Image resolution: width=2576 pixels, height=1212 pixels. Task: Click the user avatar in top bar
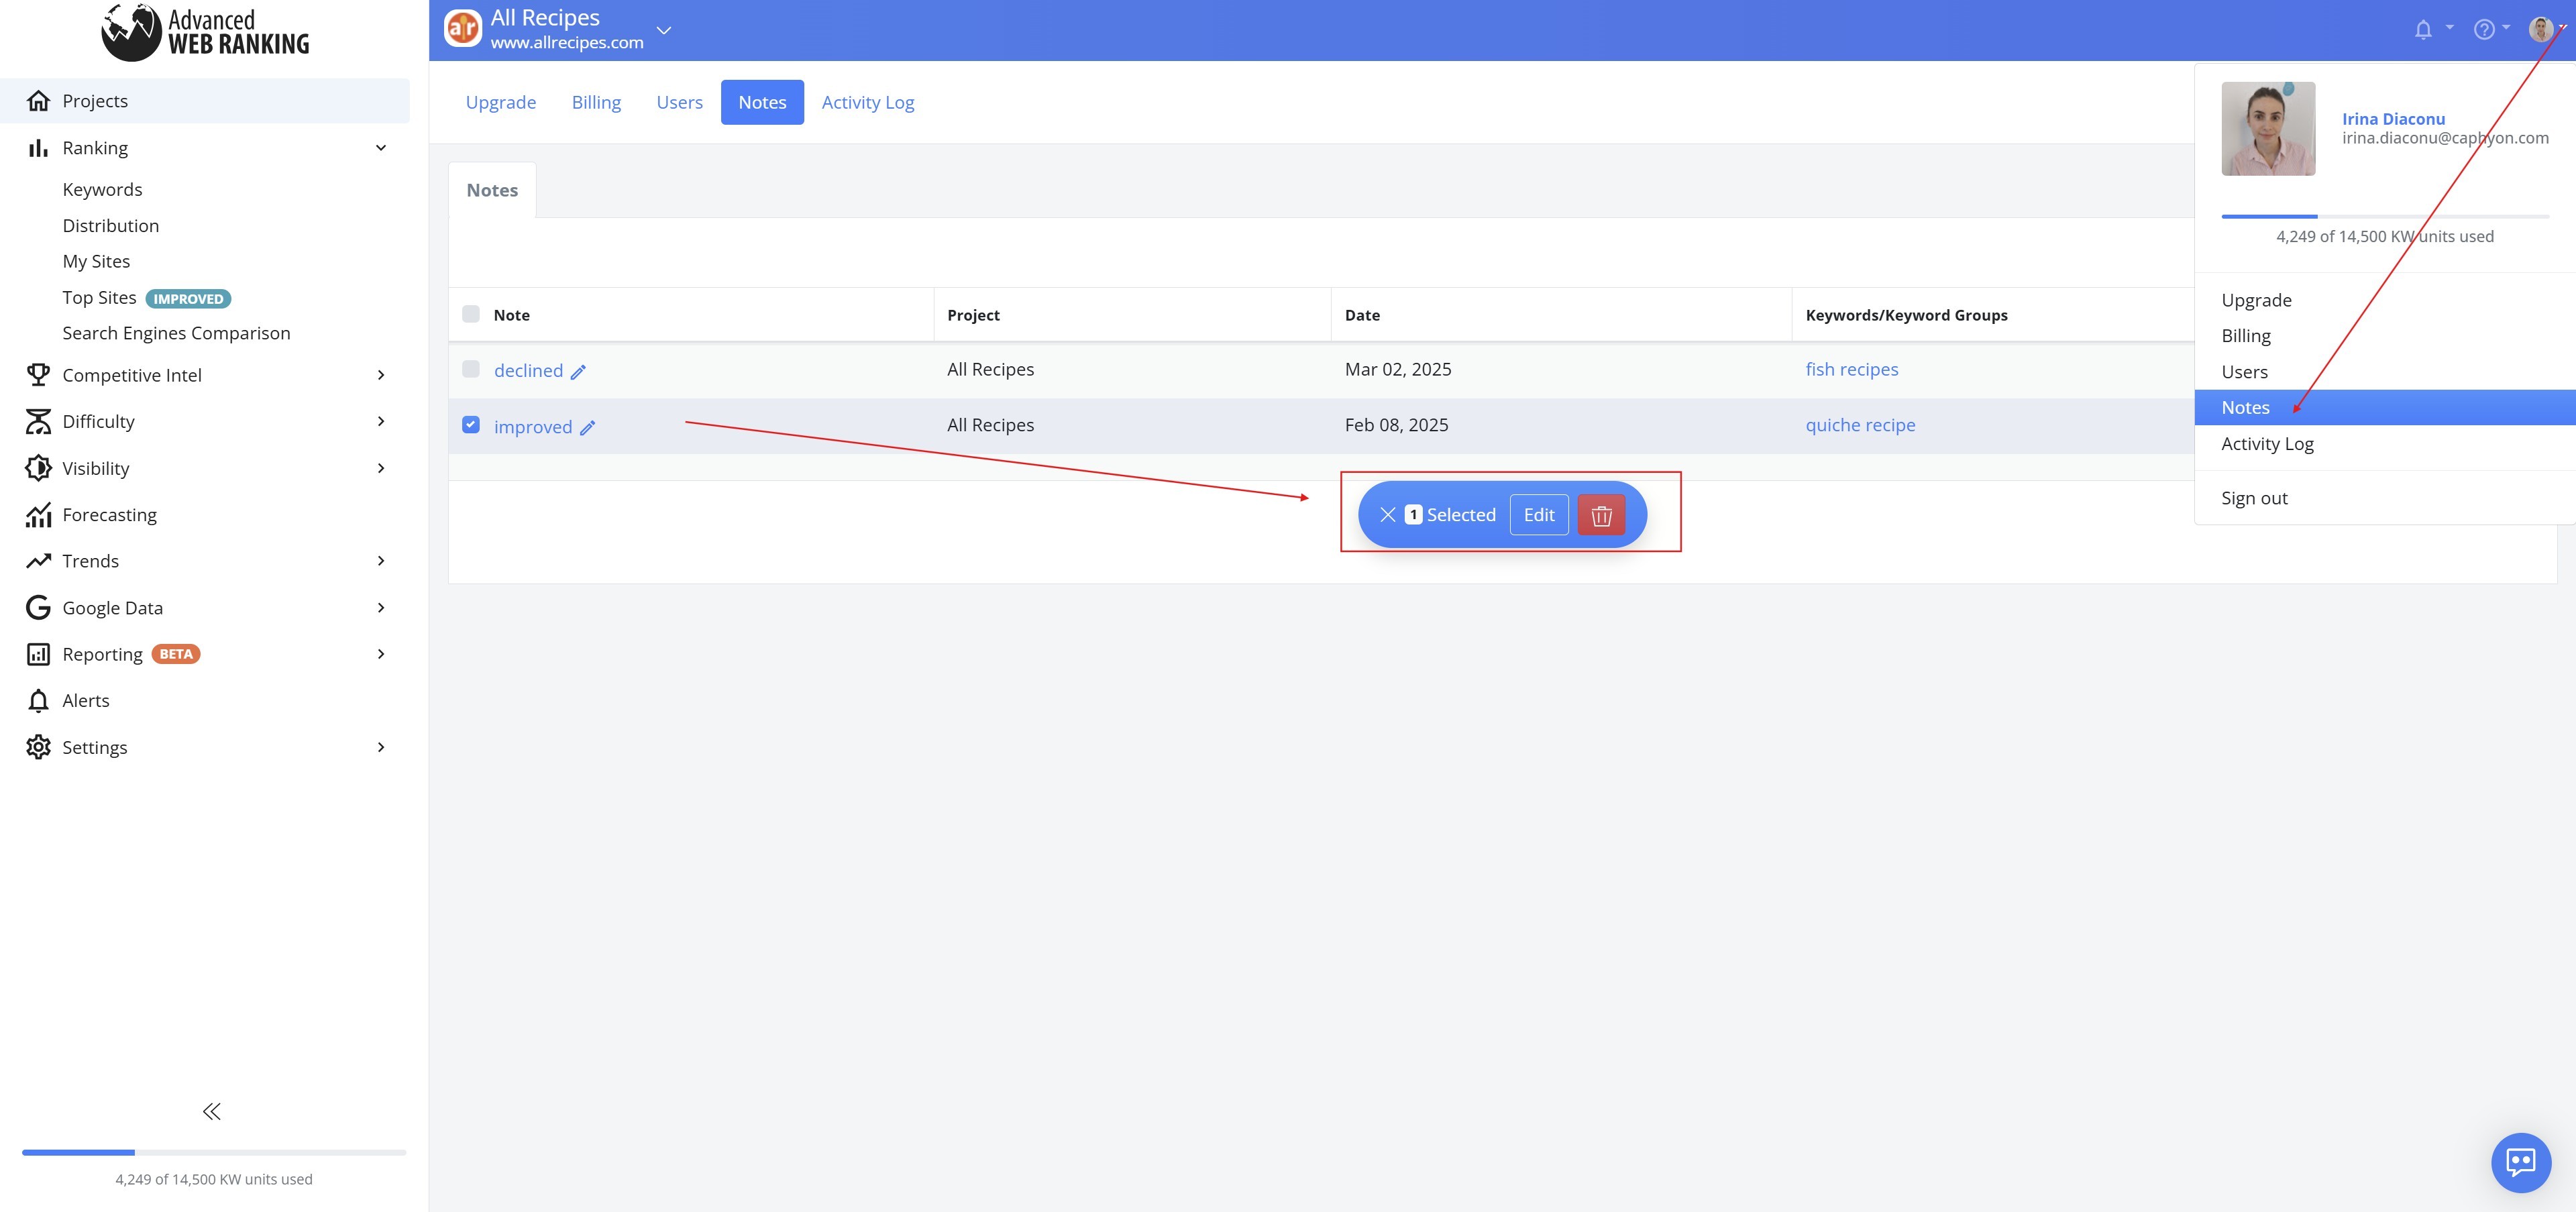pos(2541,29)
